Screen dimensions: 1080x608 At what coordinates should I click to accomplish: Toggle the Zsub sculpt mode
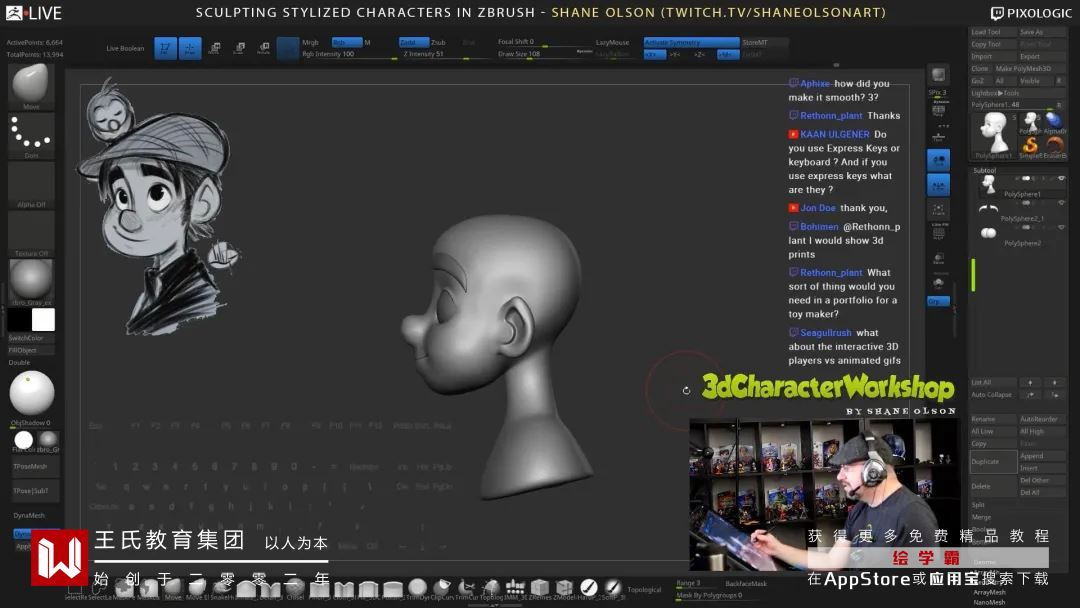click(x=439, y=42)
